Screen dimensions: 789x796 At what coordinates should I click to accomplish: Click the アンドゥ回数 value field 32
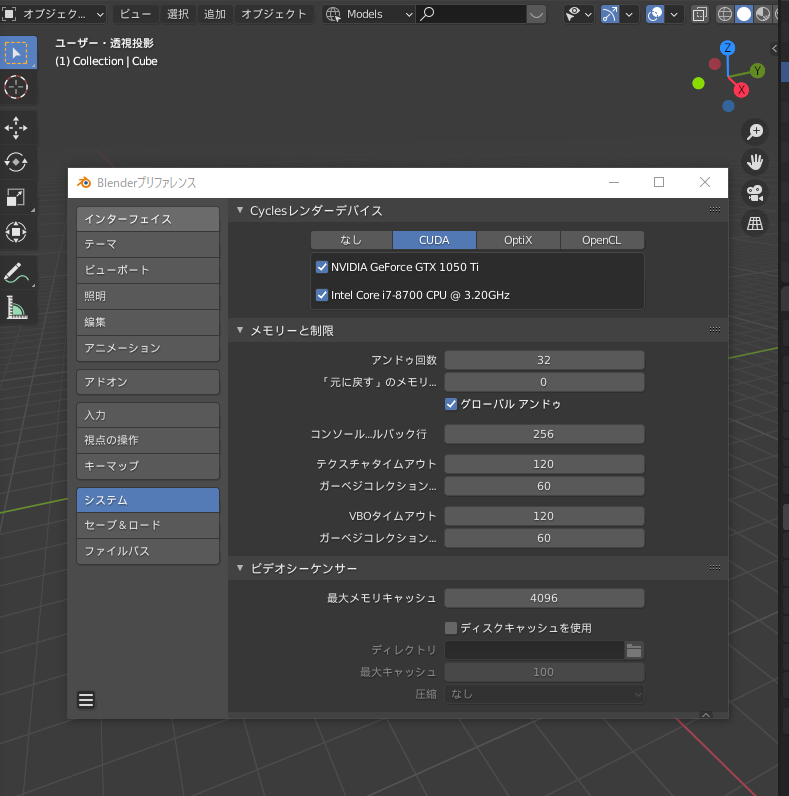tap(544, 360)
